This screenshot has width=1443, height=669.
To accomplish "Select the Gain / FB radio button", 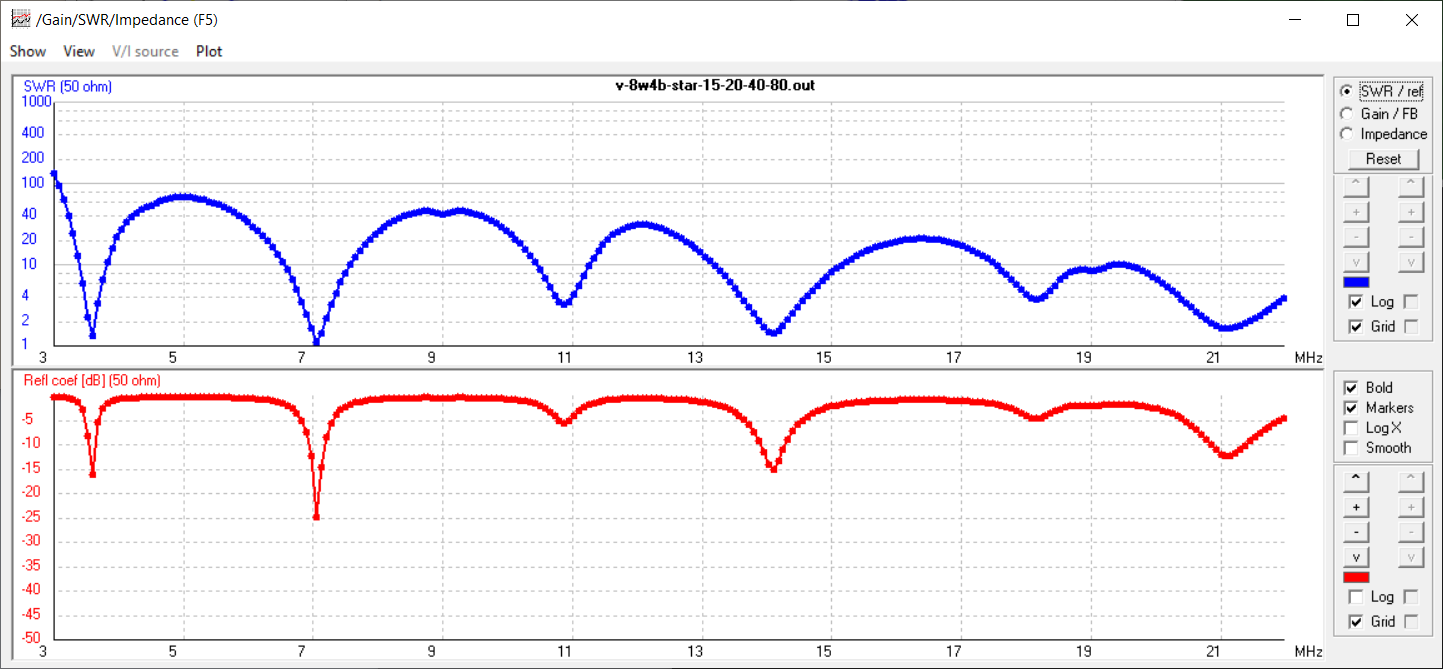I will [1346, 114].
